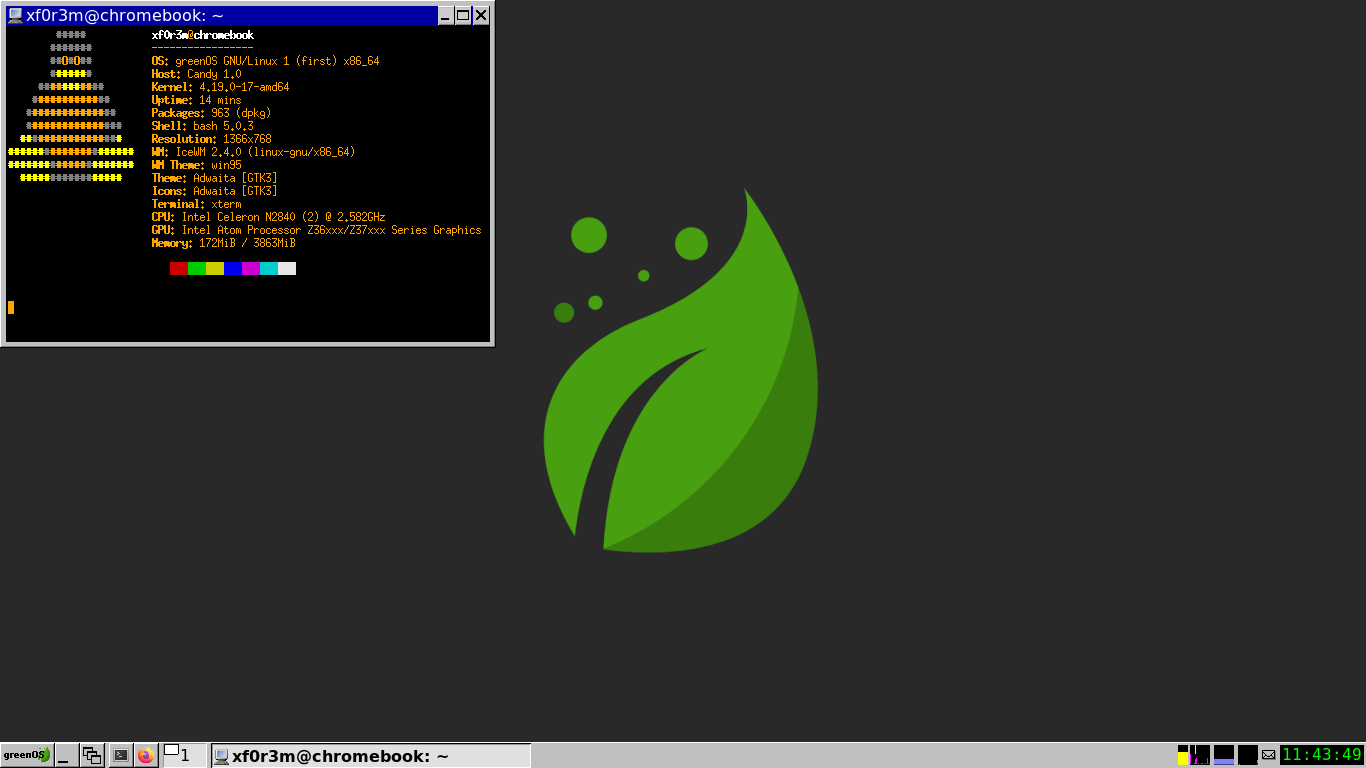
Task: Click the red color block in terminal
Action: point(178,268)
